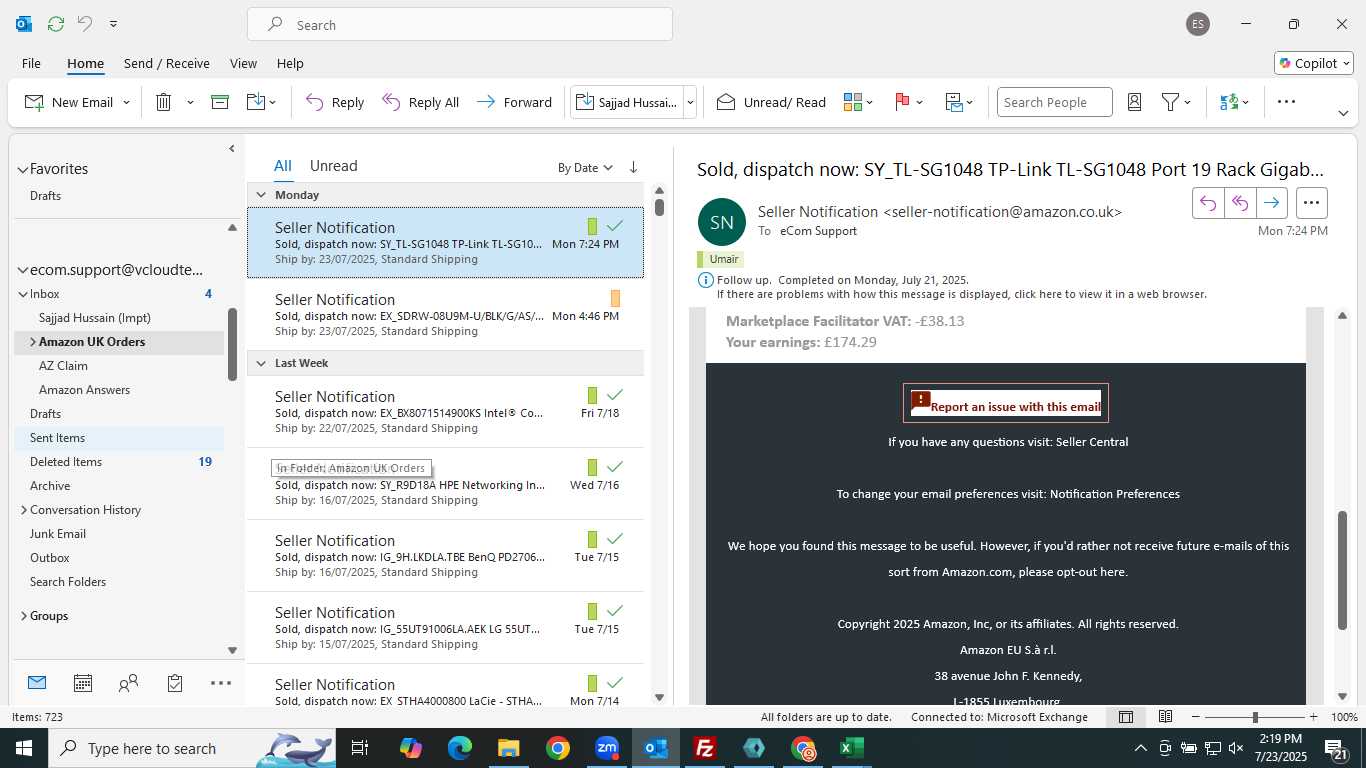Collapse the Last Week group header
1366x768 pixels.
261,363
